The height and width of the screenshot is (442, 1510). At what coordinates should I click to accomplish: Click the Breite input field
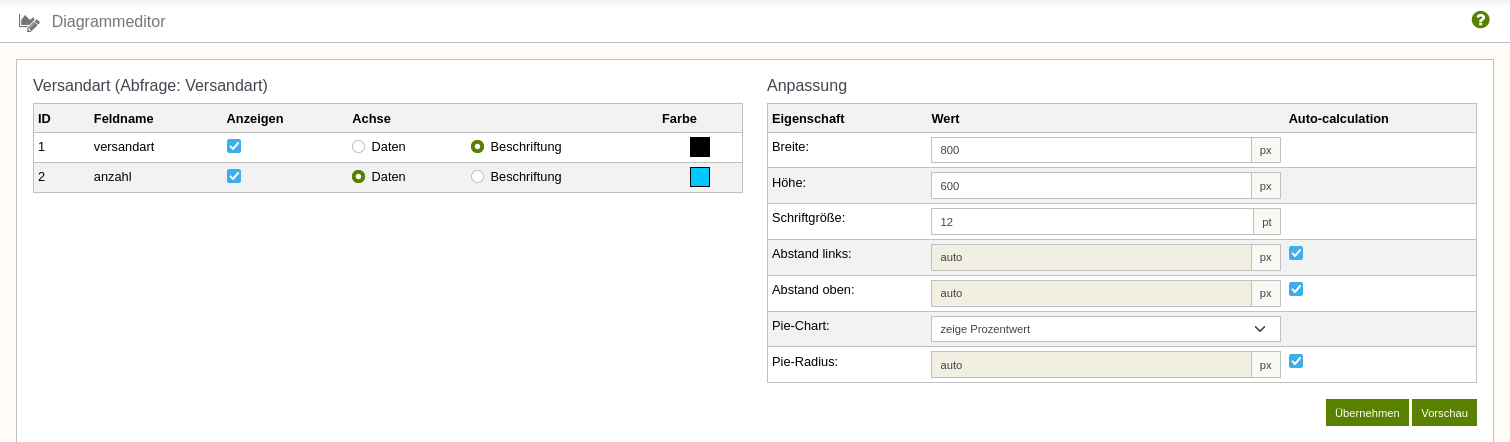pos(1091,150)
